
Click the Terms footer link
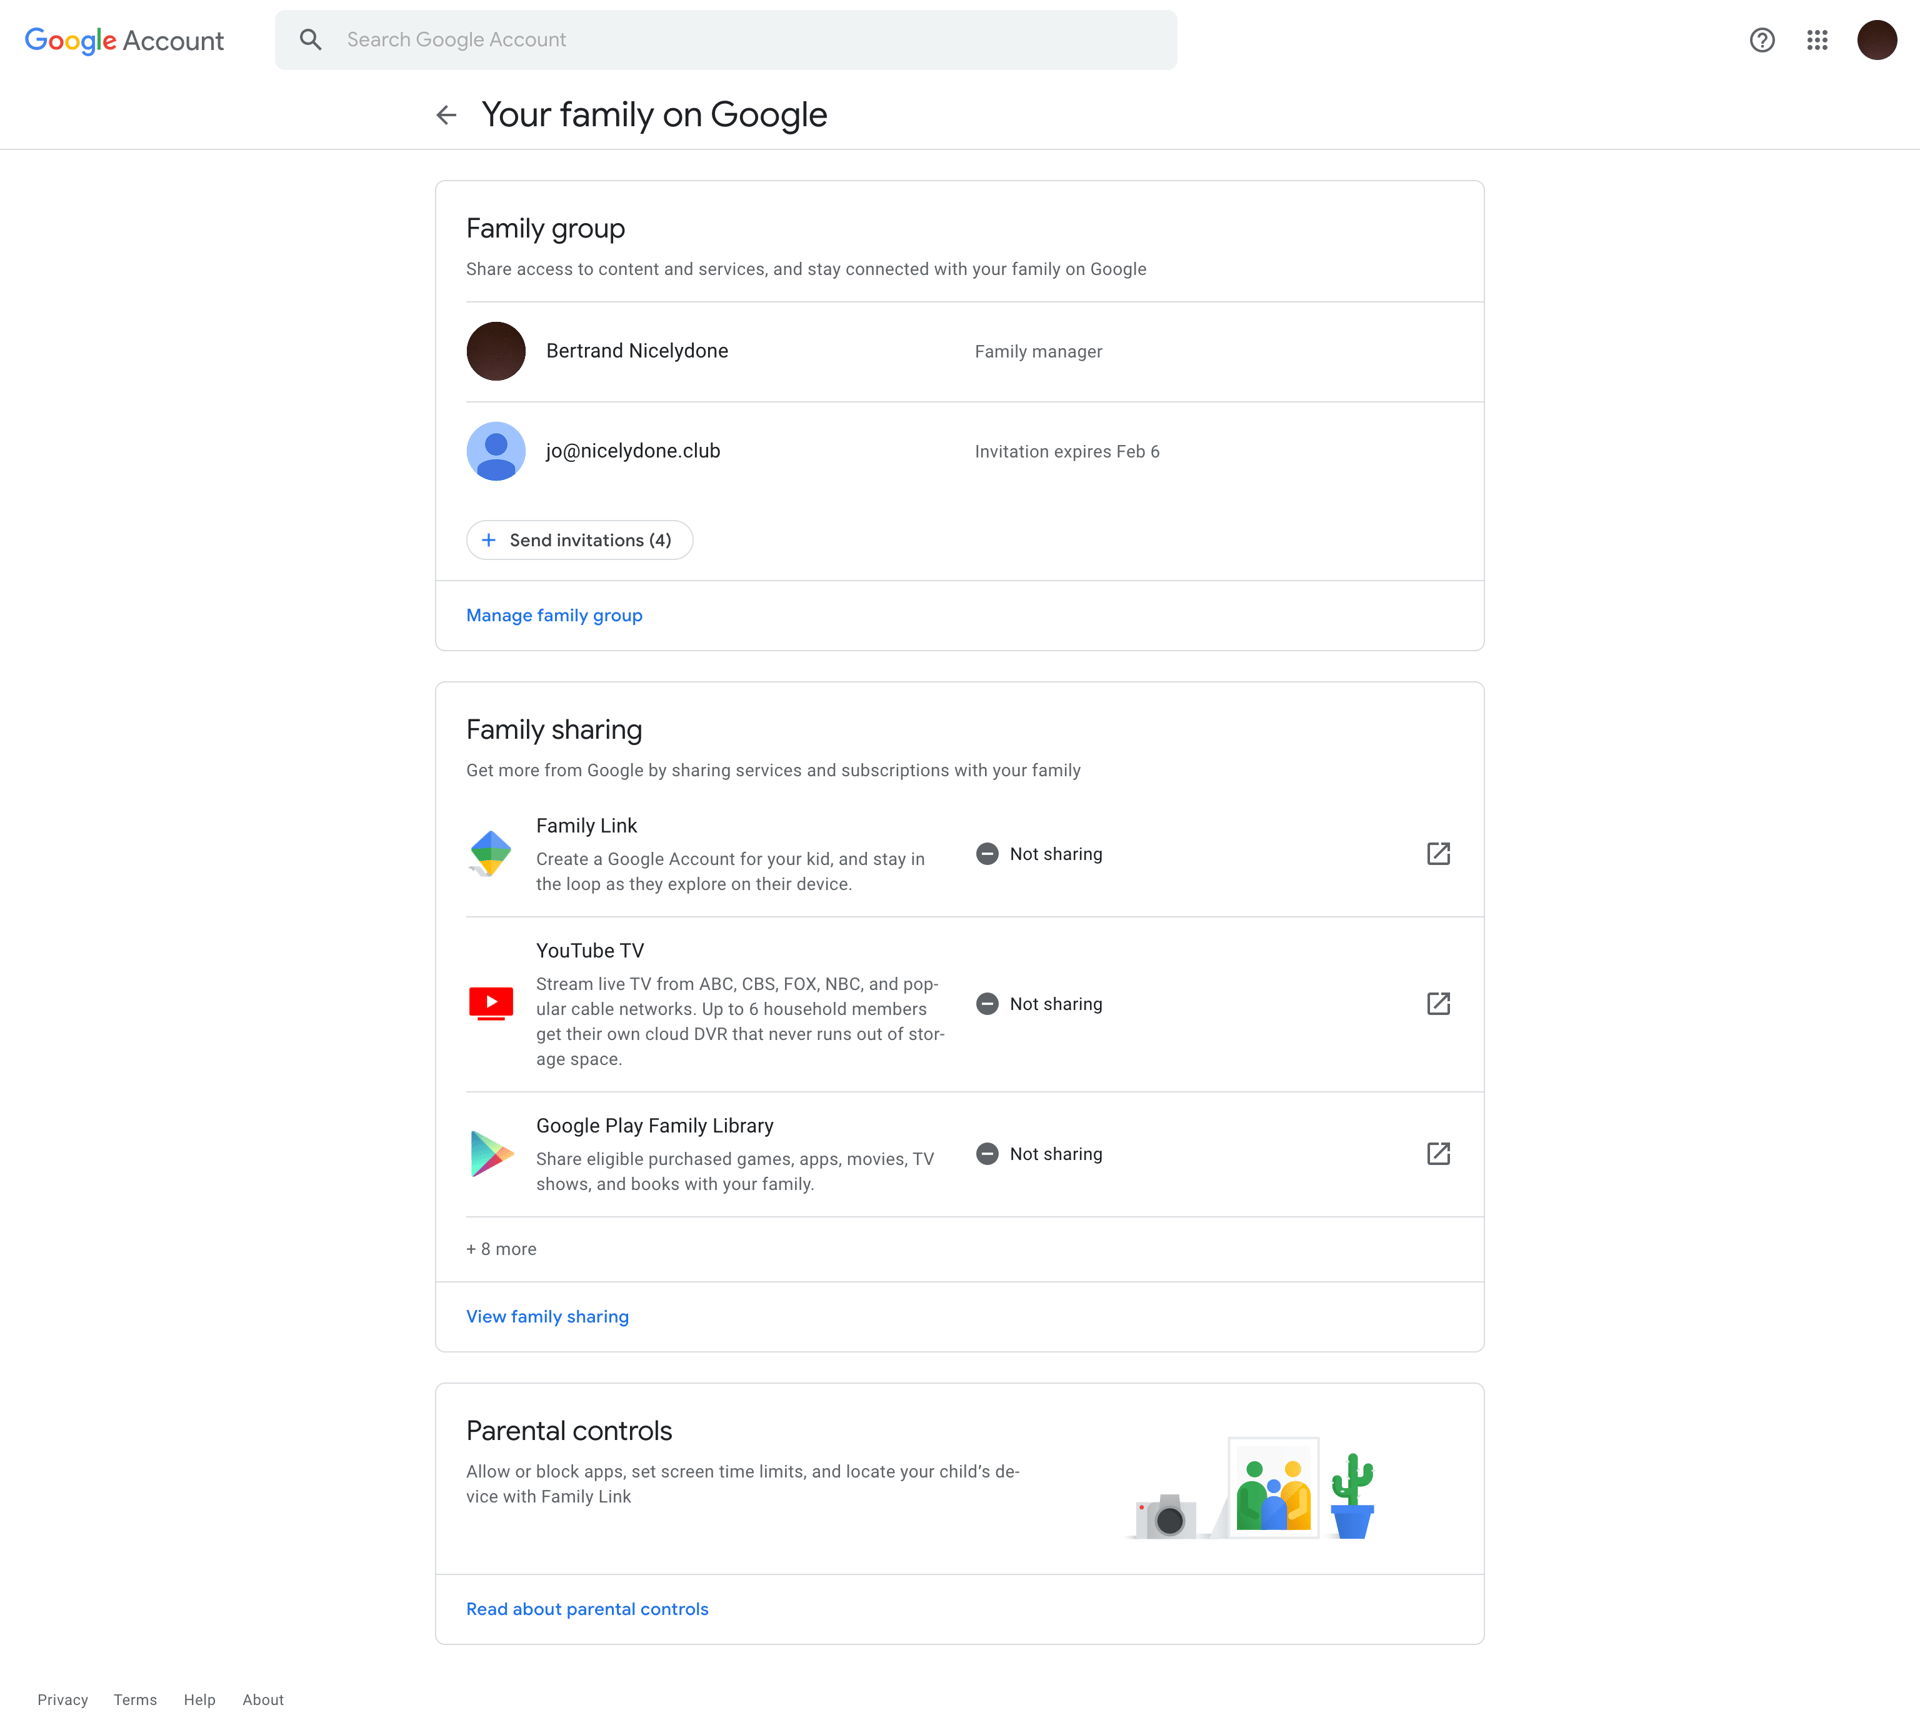click(x=135, y=1699)
